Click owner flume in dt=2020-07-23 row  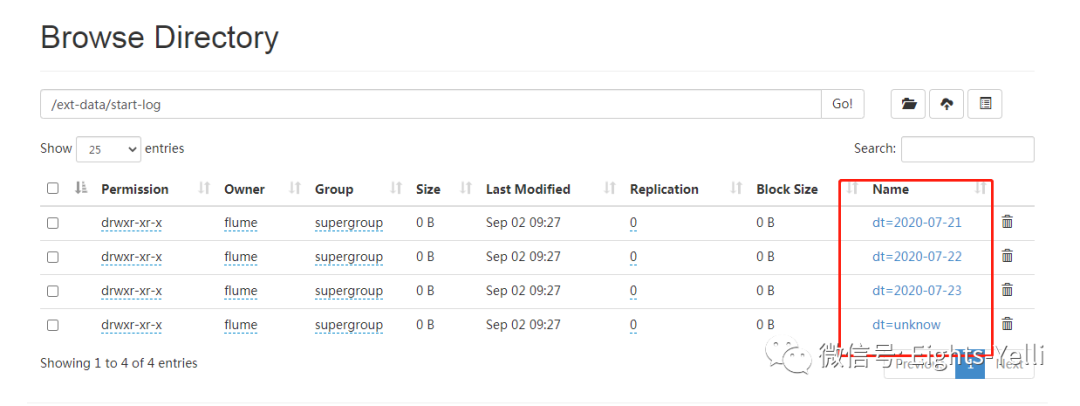click(240, 290)
